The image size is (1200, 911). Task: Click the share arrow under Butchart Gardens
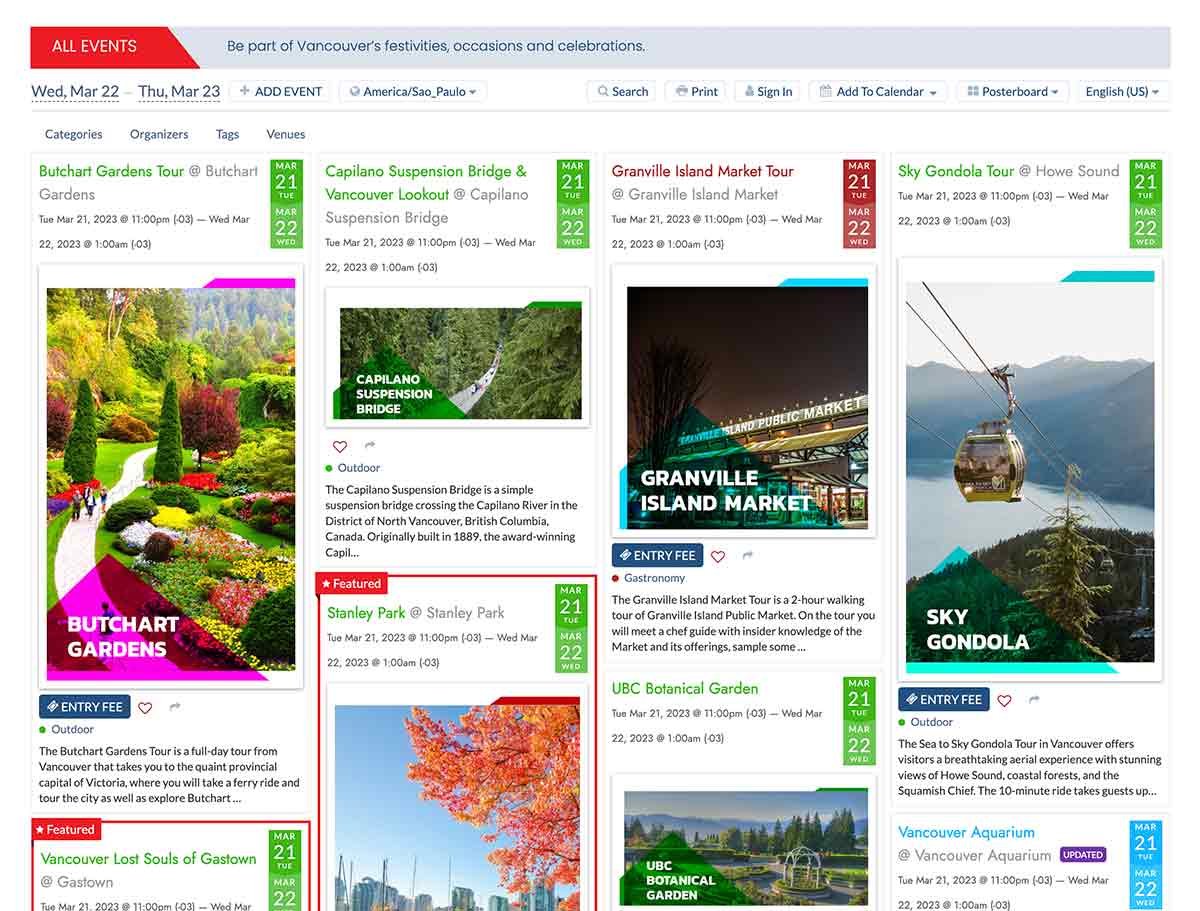point(175,707)
